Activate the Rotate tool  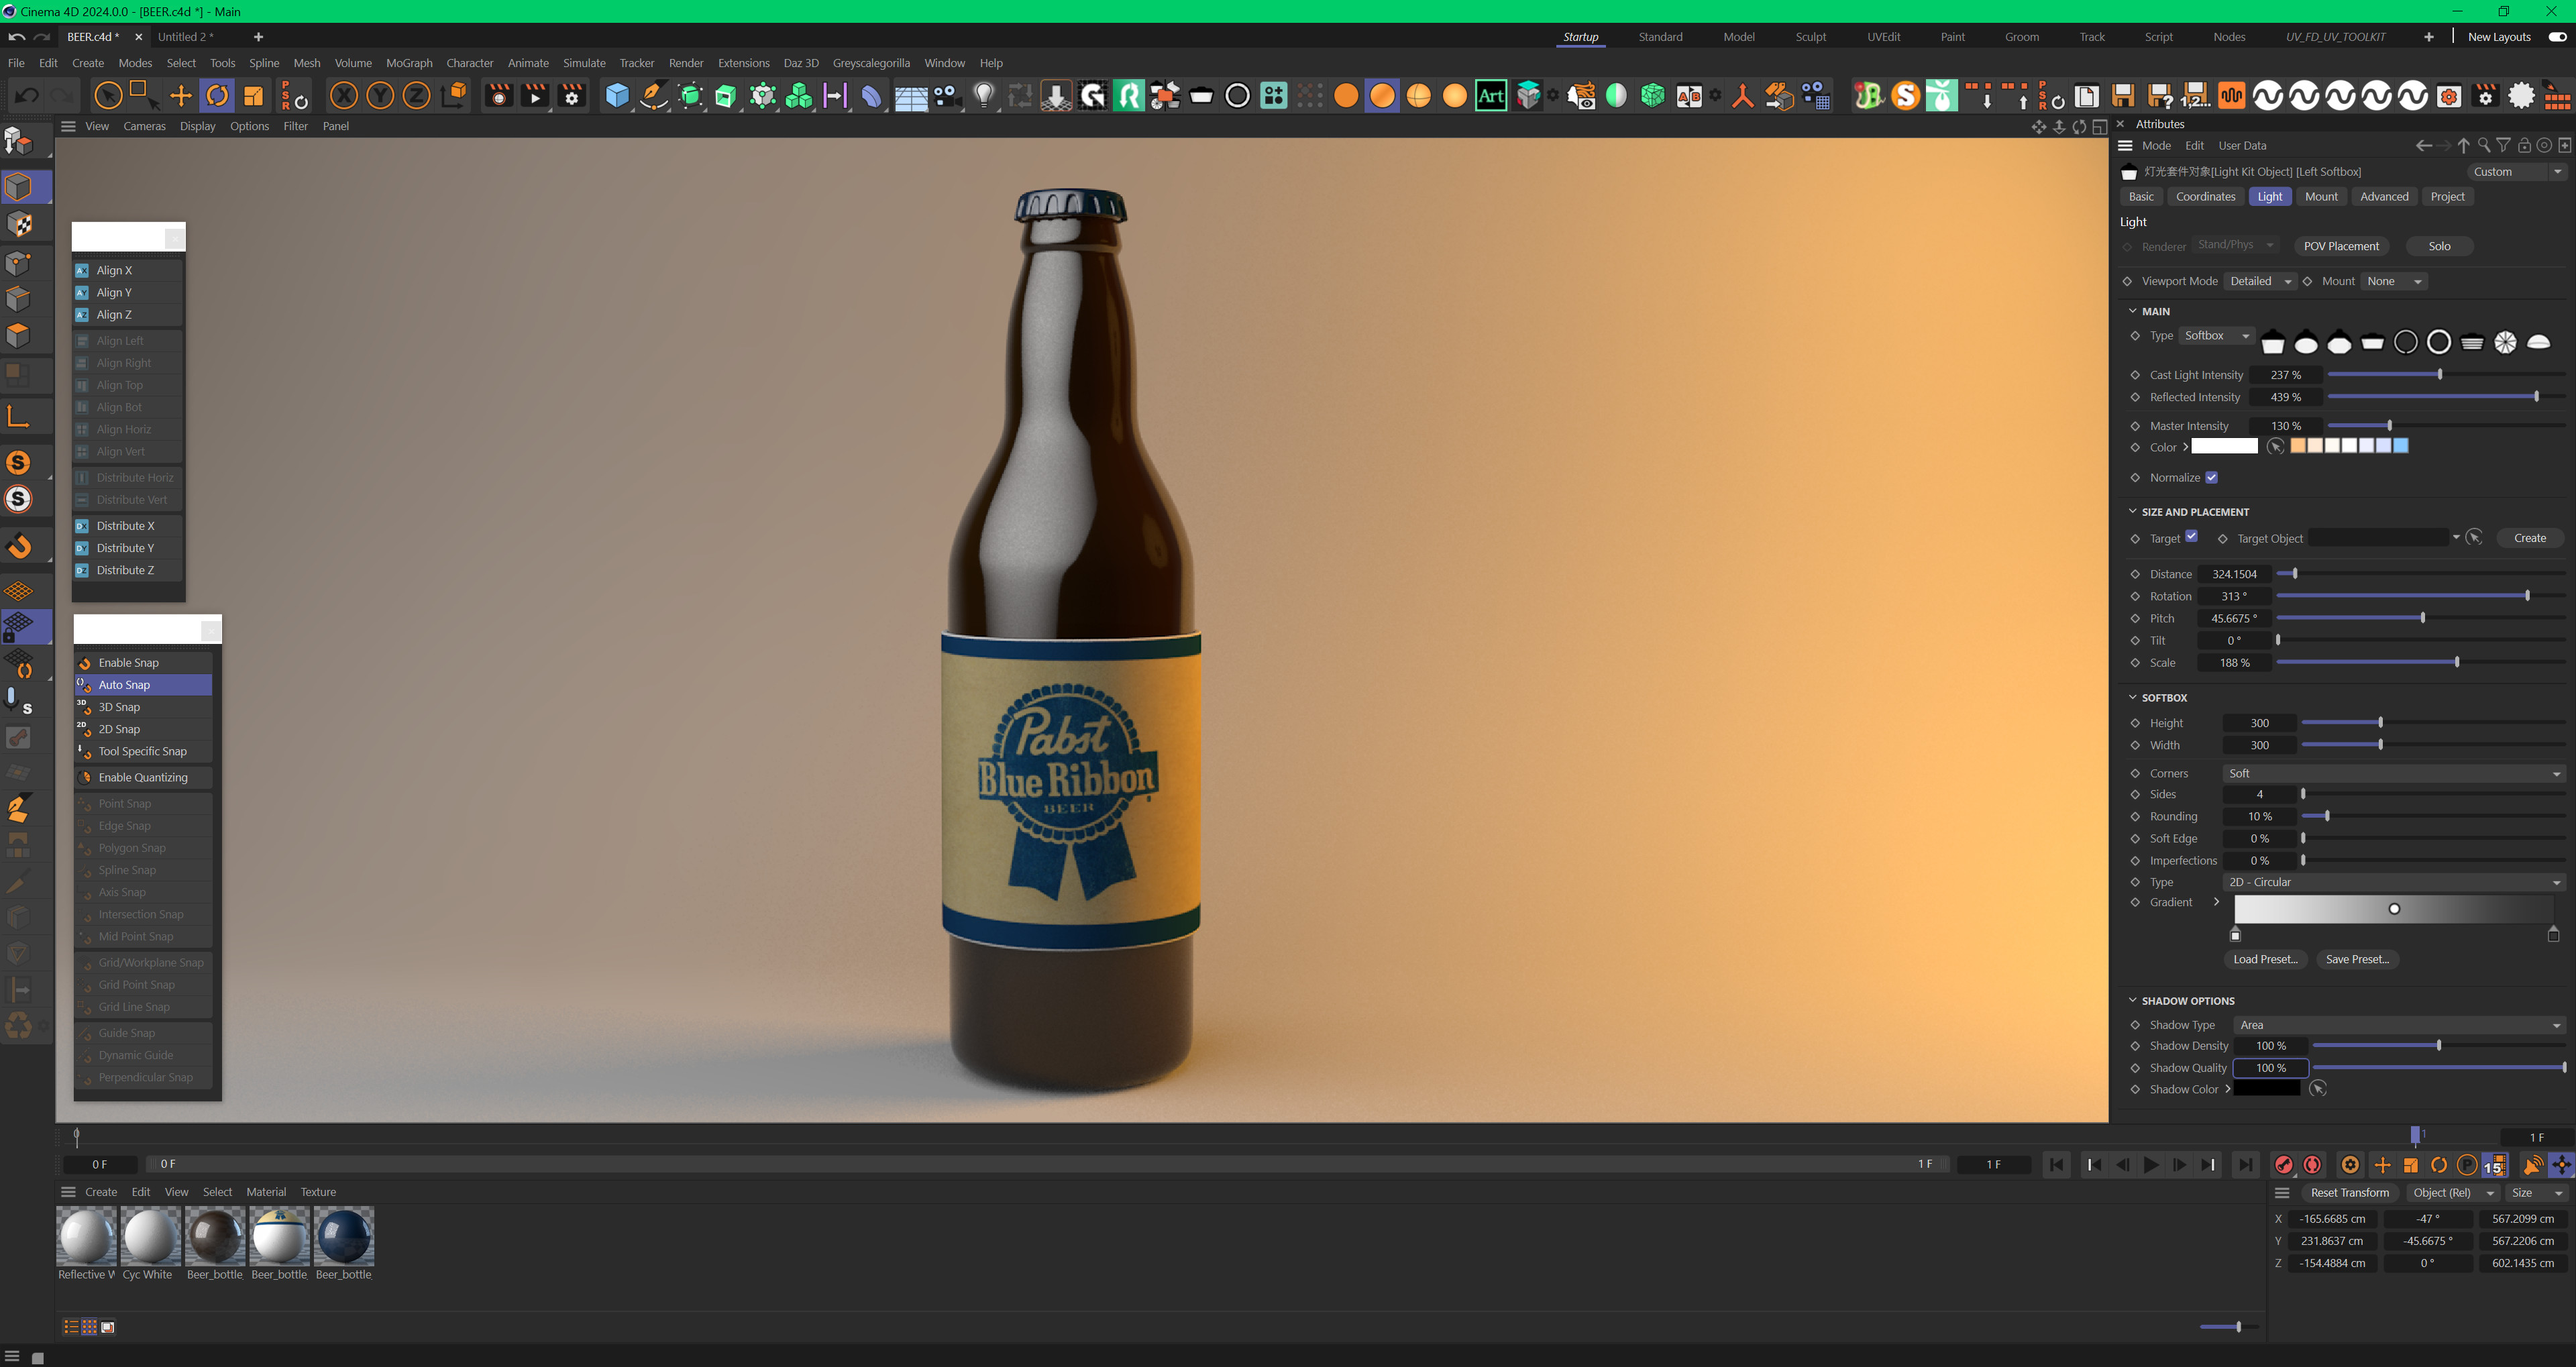(217, 96)
